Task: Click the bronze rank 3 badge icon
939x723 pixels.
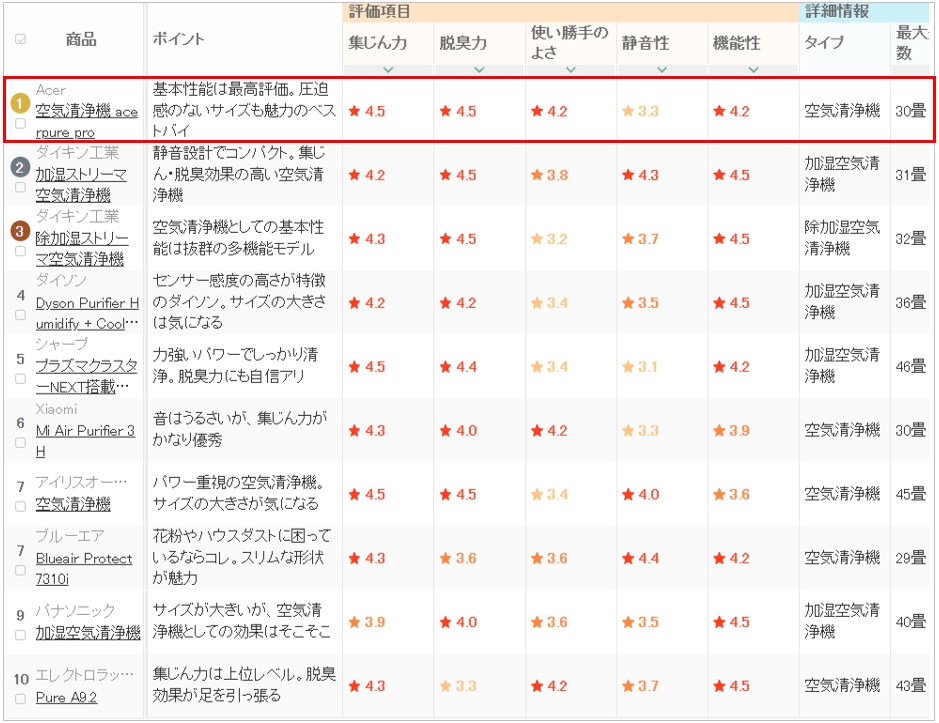Action: tap(20, 230)
